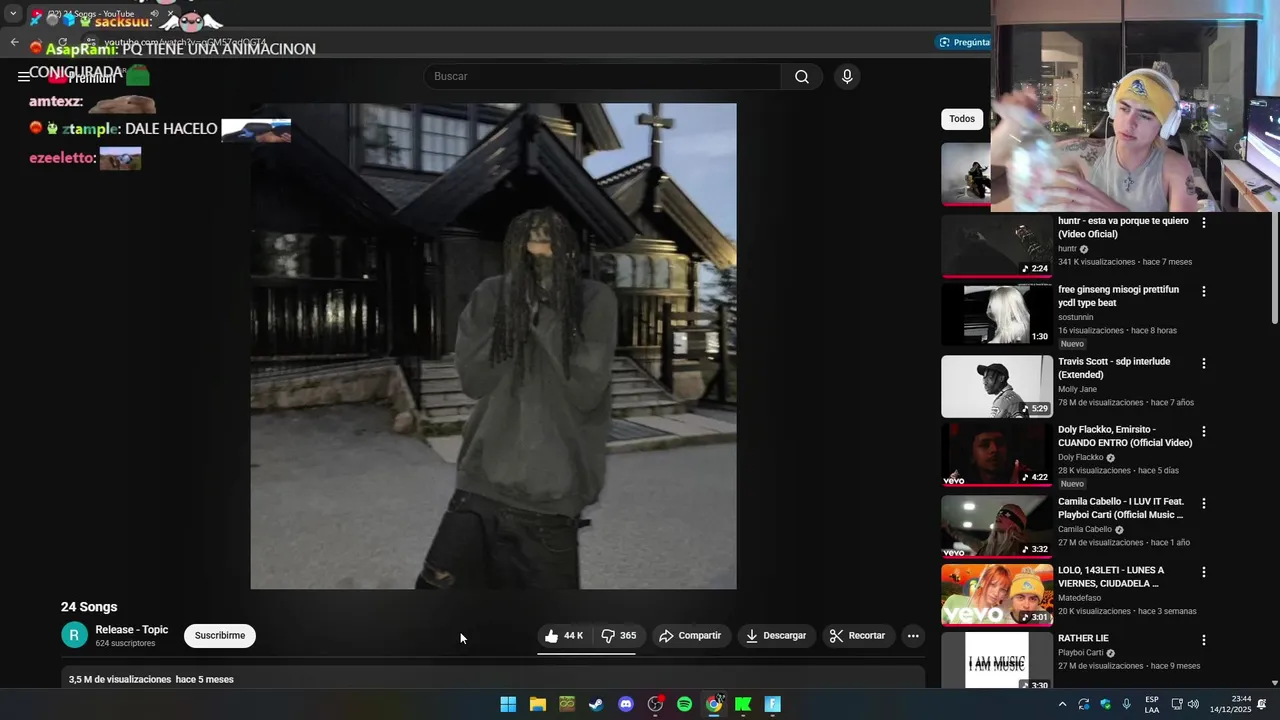Open thumbnail of Camila Cabello I LUV IT
The image size is (1280, 720).
click(x=997, y=527)
